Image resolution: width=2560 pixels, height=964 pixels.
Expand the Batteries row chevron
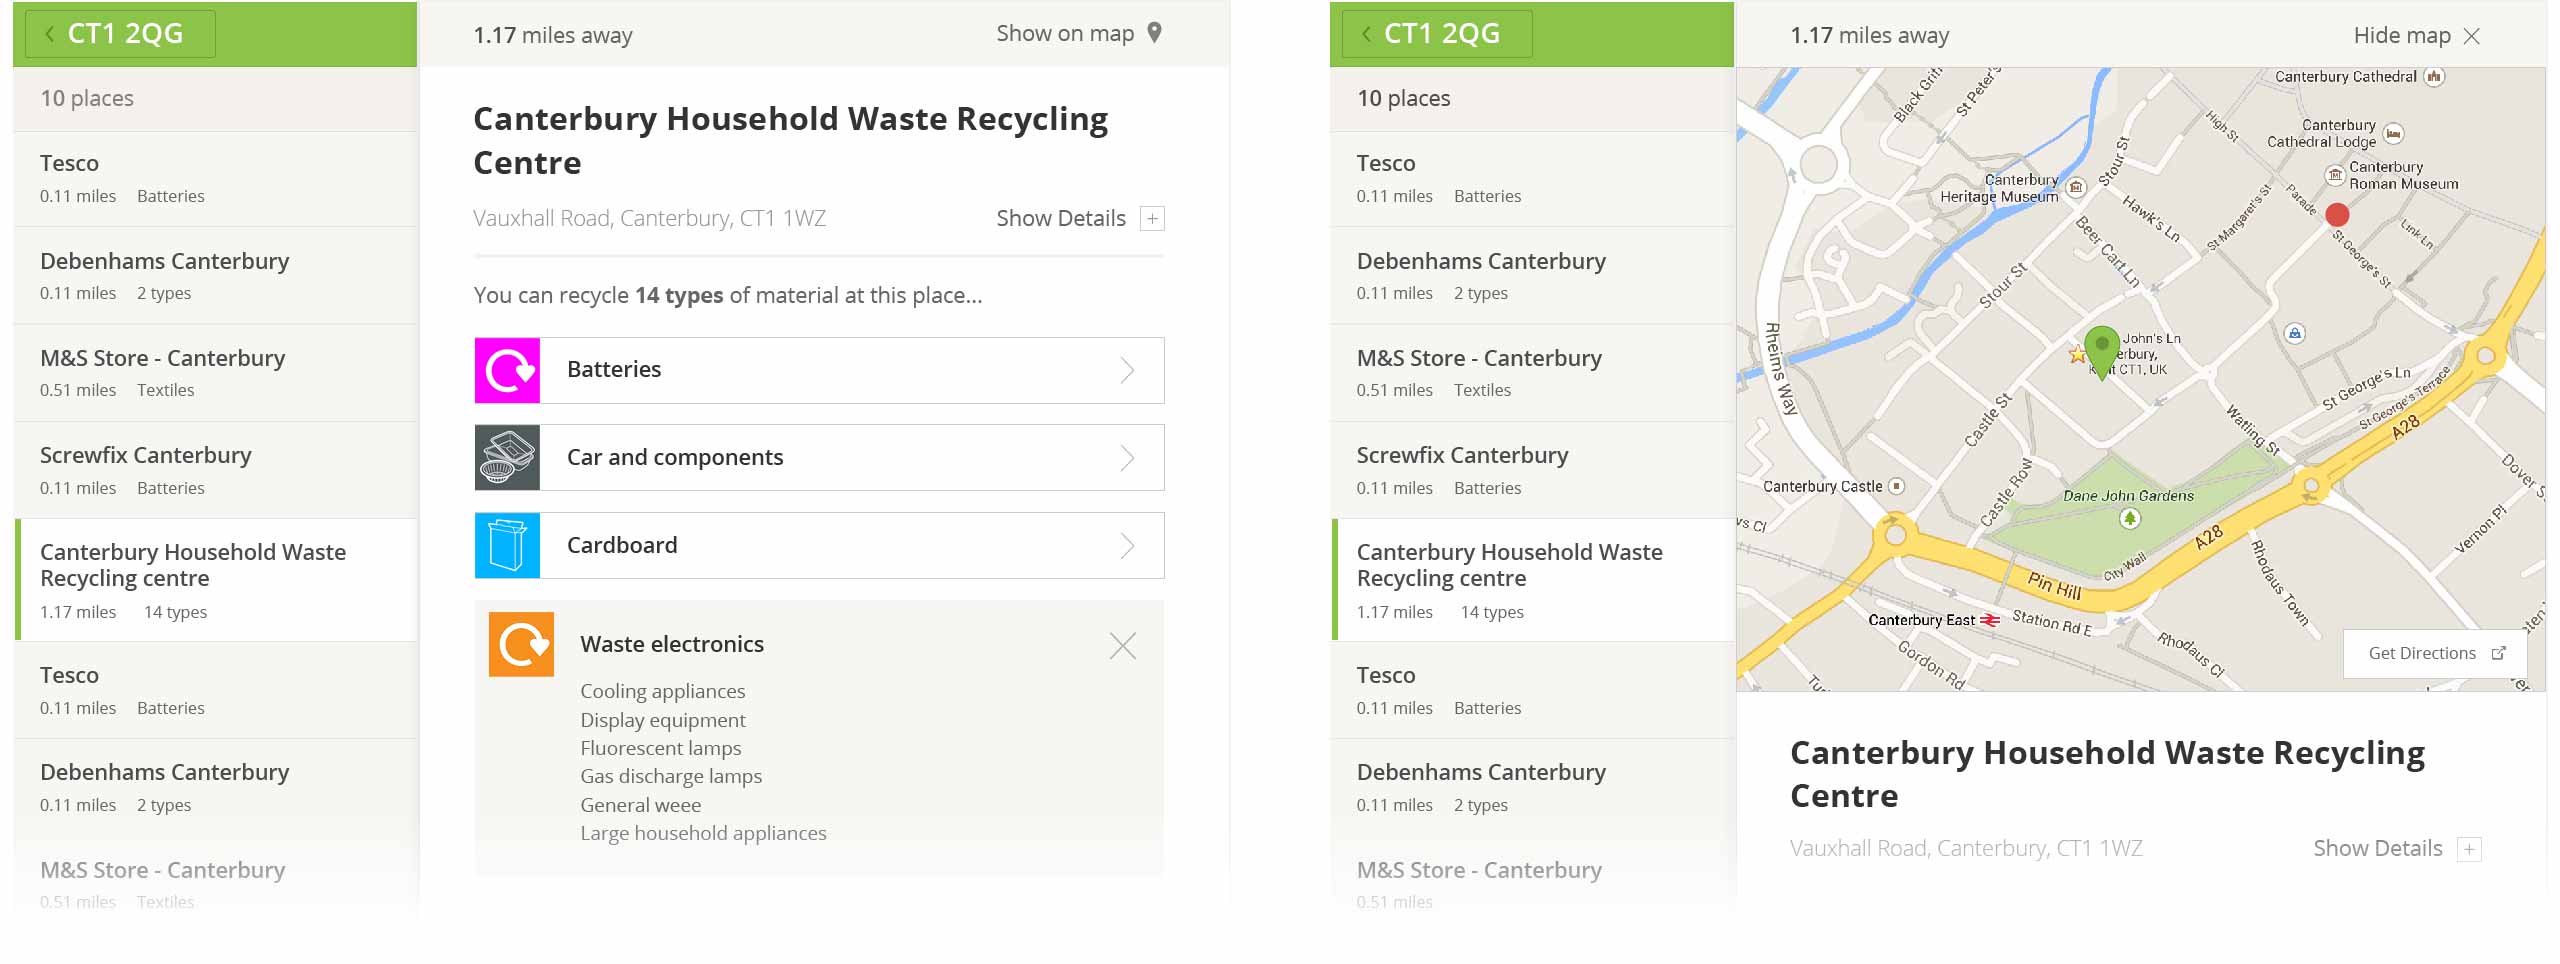coord(1128,371)
